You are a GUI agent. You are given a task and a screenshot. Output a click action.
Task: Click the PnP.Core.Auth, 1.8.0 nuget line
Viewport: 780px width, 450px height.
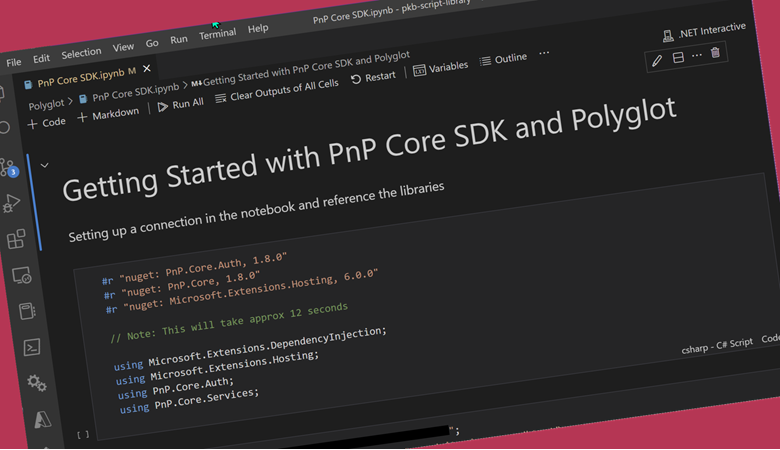tap(195, 269)
